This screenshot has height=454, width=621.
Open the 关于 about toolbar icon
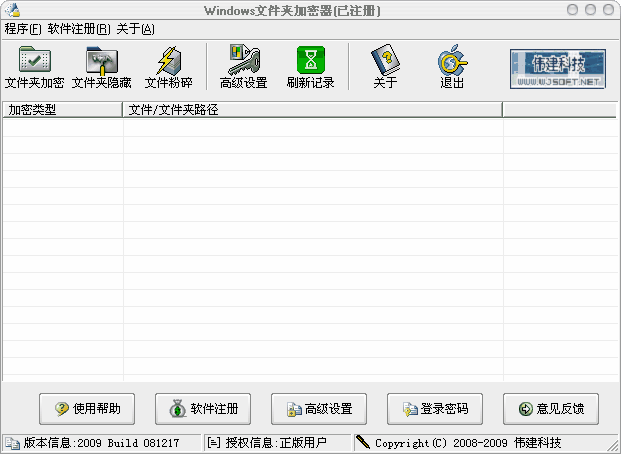[385, 68]
